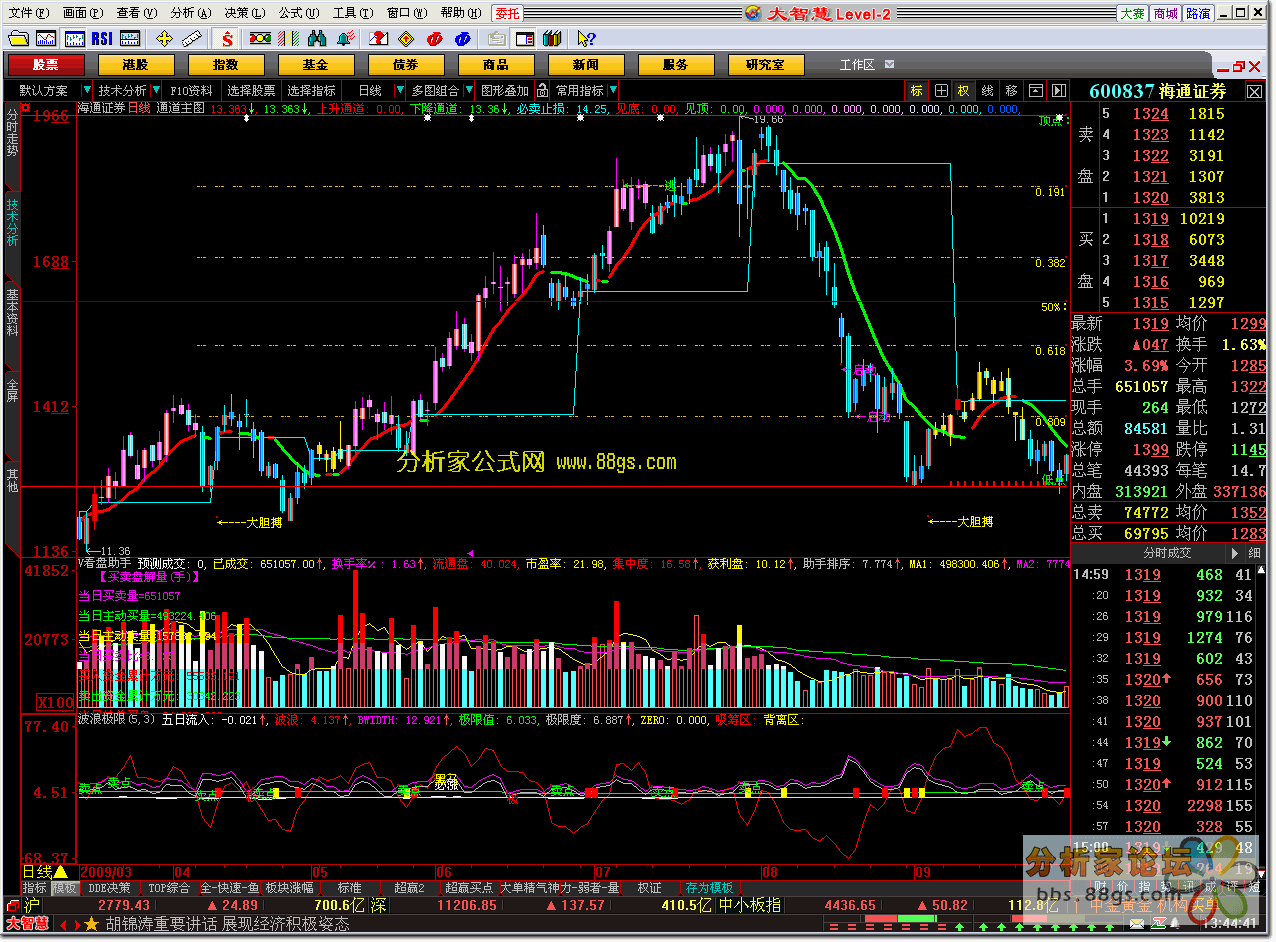Open the 分析(A) menu
This screenshot has width=1276, height=942.
point(190,13)
